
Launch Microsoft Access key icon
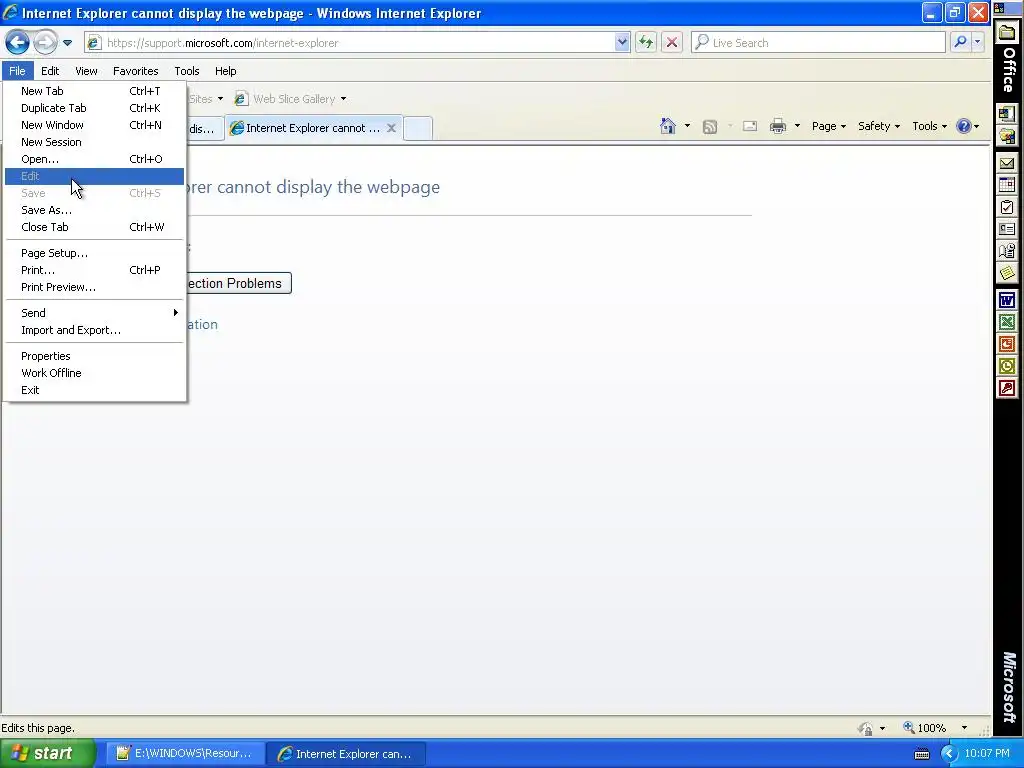tap(1006, 389)
